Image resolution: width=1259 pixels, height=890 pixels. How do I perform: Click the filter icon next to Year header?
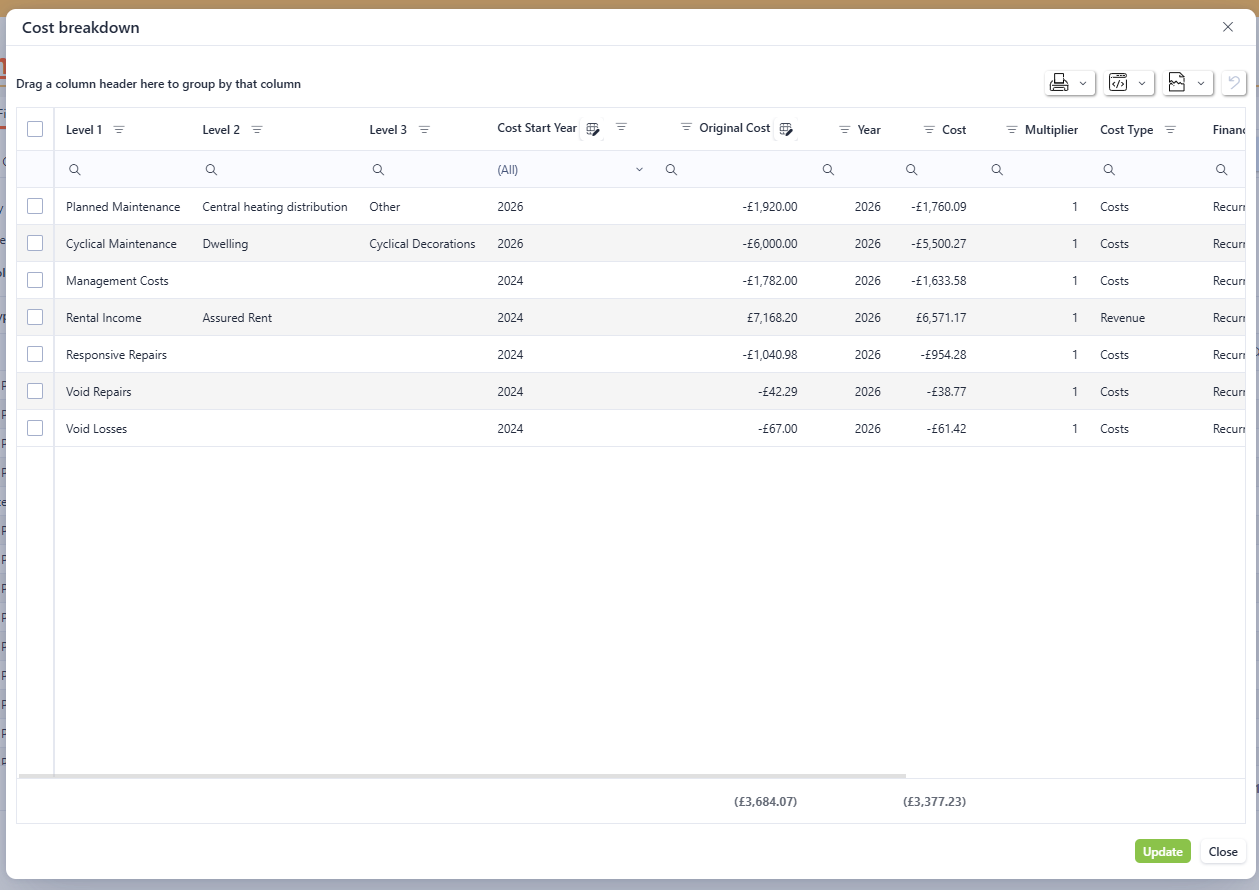[844, 130]
